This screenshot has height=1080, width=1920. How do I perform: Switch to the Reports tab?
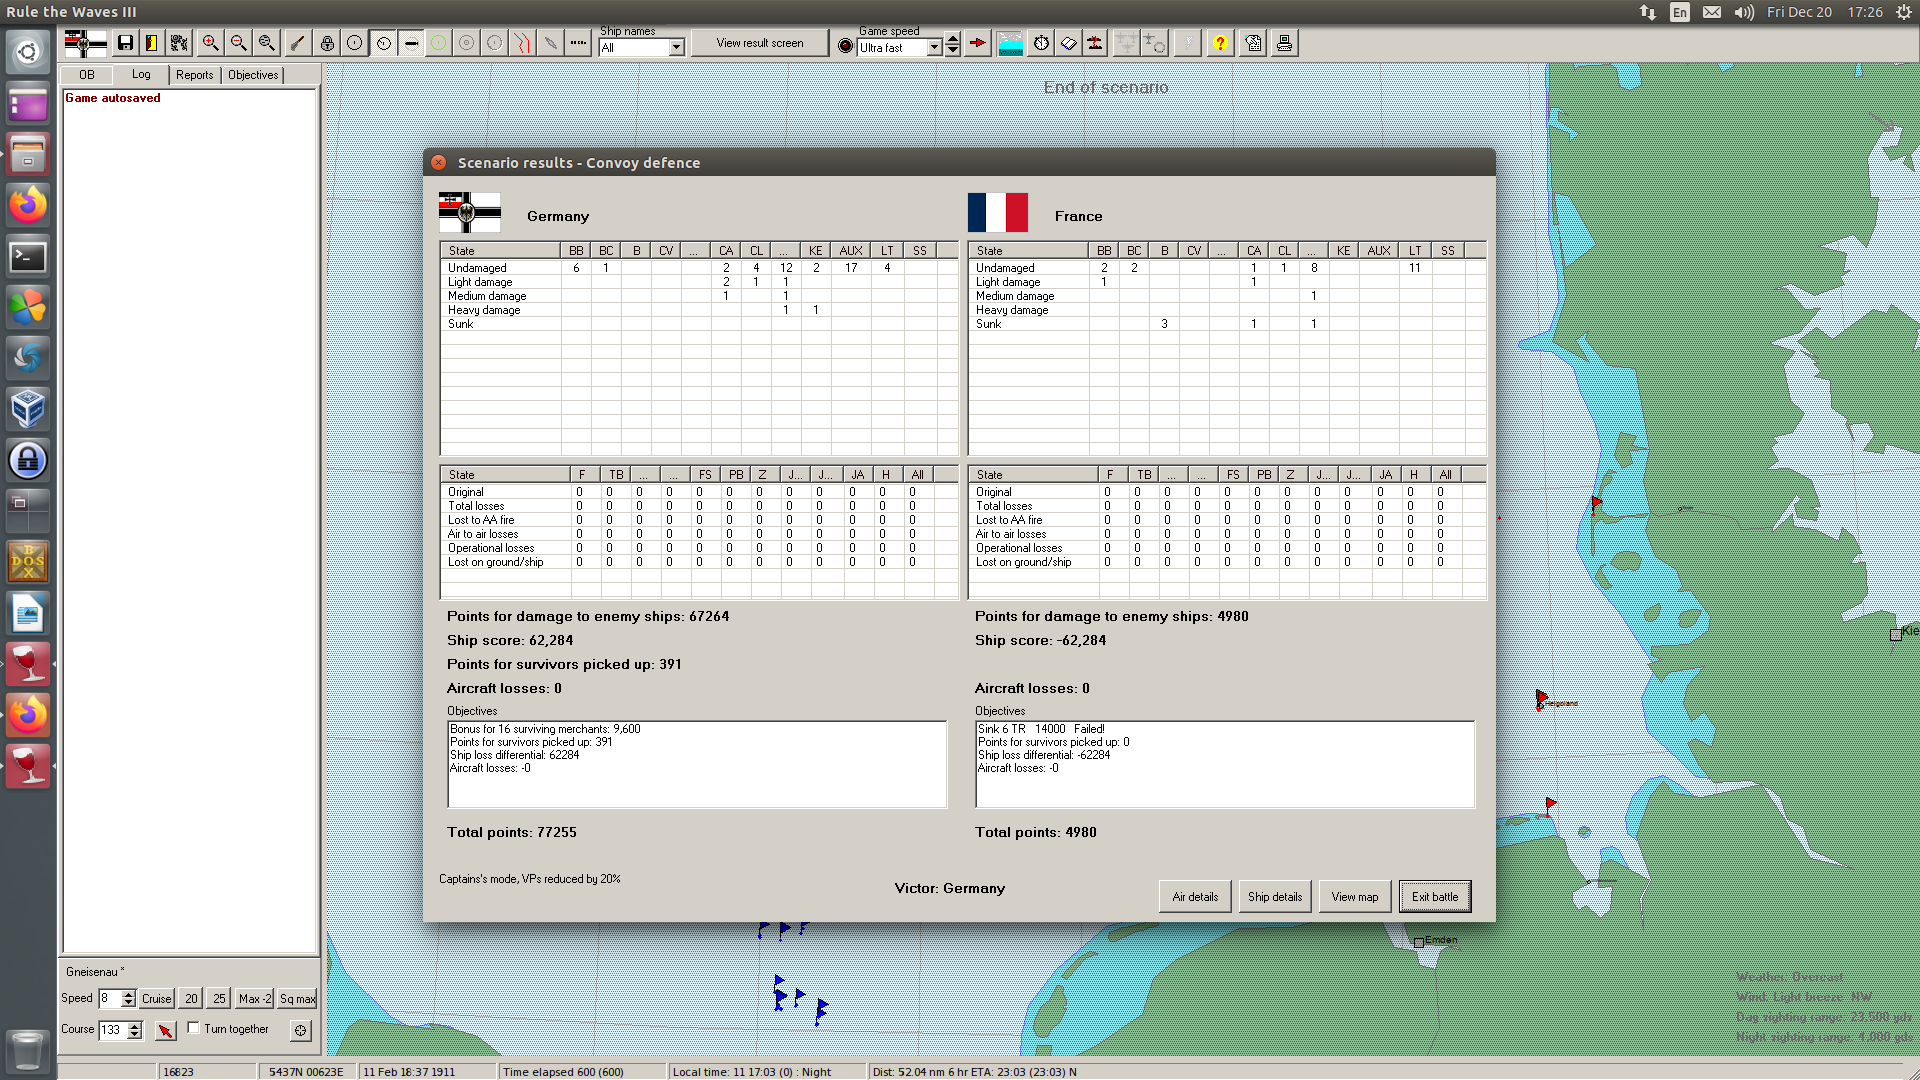click(x=195, y=75)
